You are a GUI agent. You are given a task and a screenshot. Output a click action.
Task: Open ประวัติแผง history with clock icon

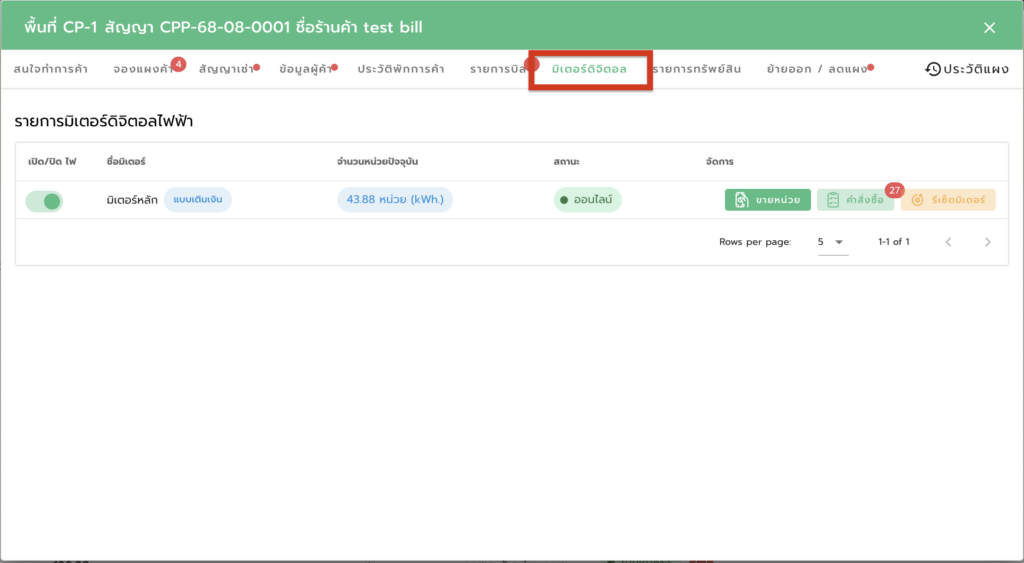tap(968, 69)
